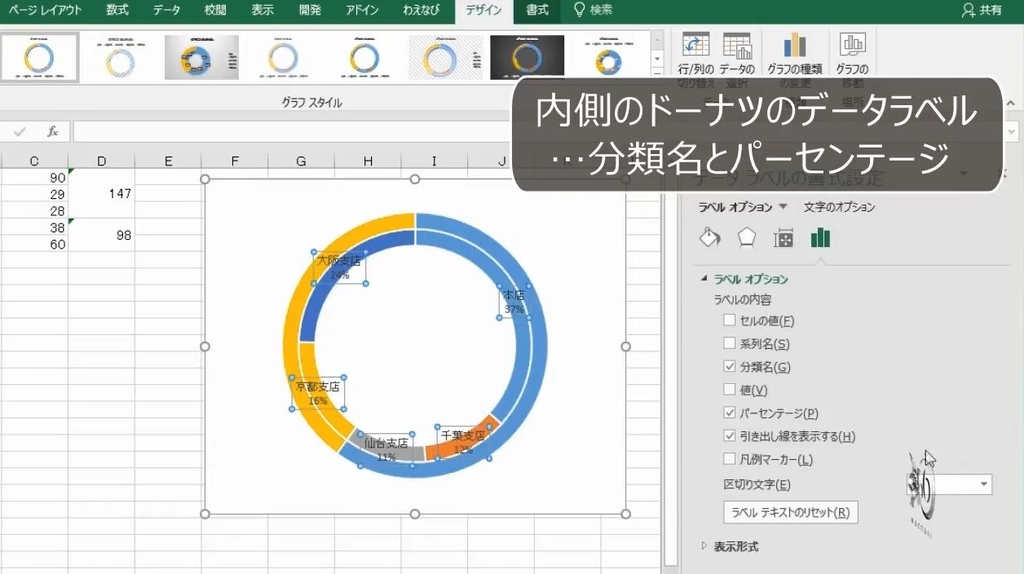The width and height of the screenshot is (1024, 574).
Task: Open the 書式 ribbon tab
Action: click(x=537, y=10)
